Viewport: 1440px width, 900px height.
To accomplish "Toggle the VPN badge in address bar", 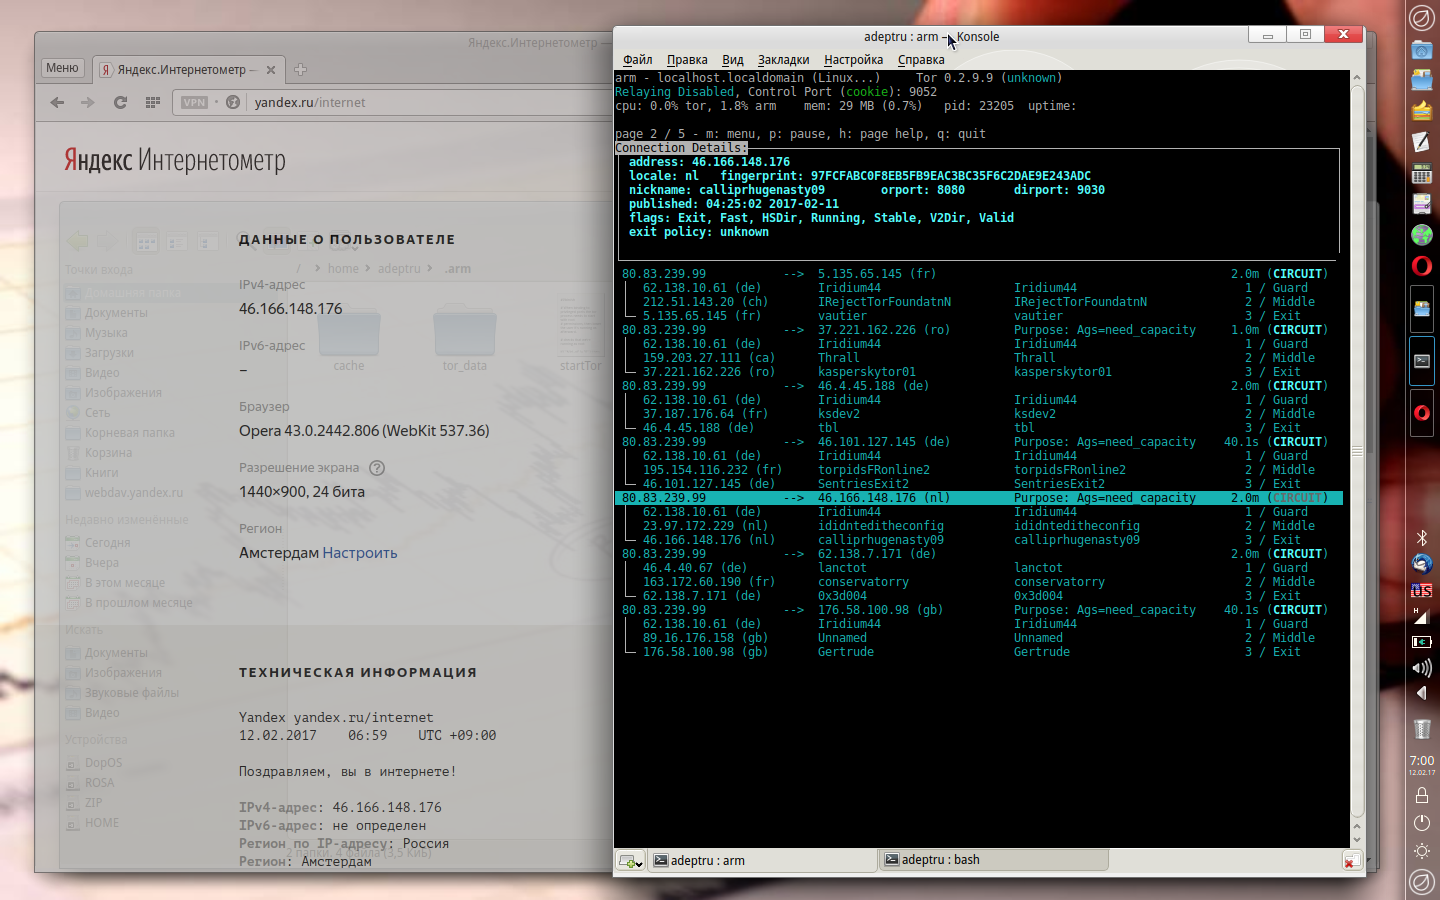I will [x=194, y=102].
